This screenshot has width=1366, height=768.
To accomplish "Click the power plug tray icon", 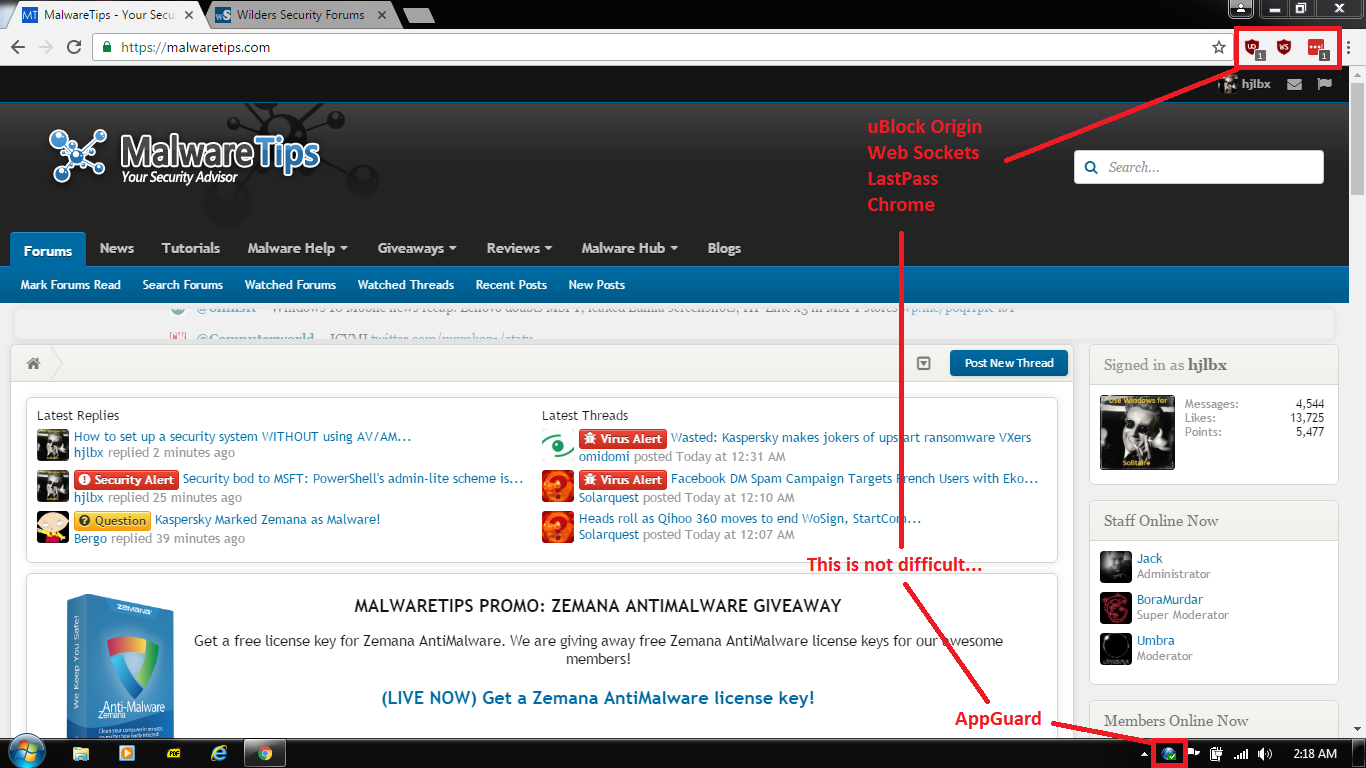I will coord(1217,753).
